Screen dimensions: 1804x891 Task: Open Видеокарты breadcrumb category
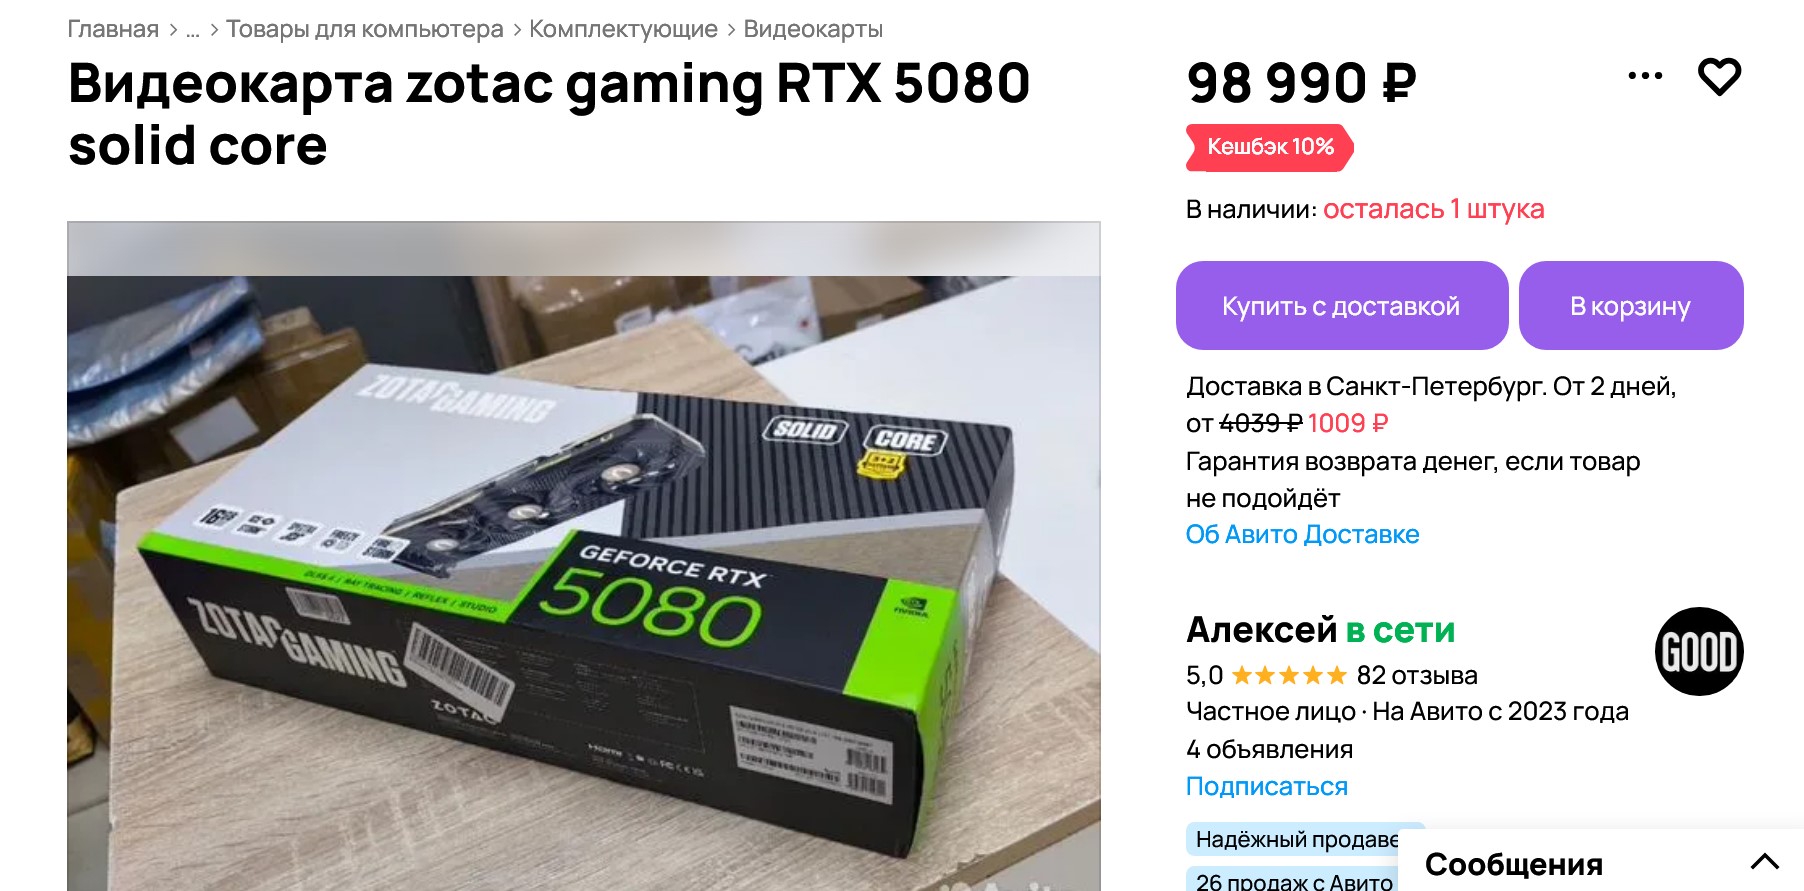(x=813, y=29)
